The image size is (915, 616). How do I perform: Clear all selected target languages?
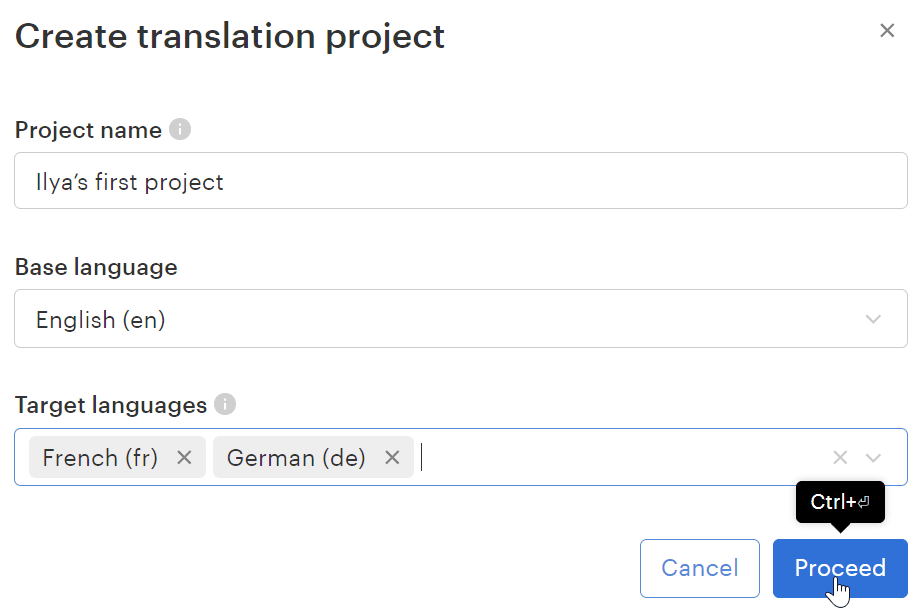840,457
